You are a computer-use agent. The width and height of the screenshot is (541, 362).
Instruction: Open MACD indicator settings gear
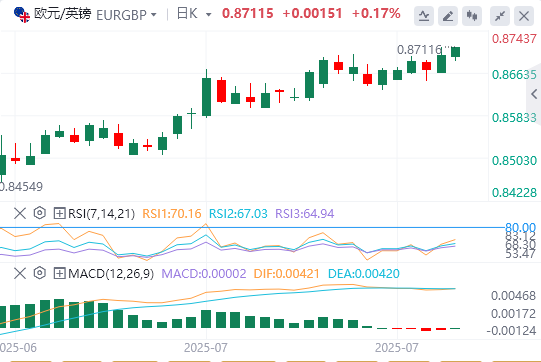40,273
